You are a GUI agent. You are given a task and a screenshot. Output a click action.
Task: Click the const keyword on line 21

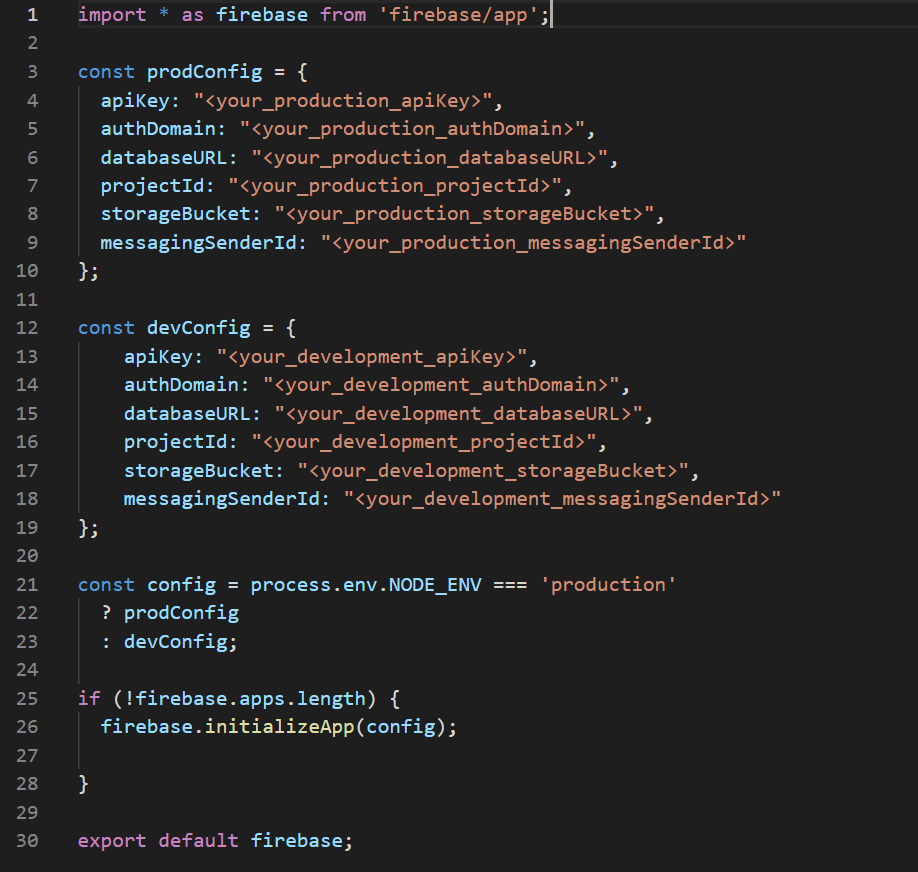(x=106, y=584)
